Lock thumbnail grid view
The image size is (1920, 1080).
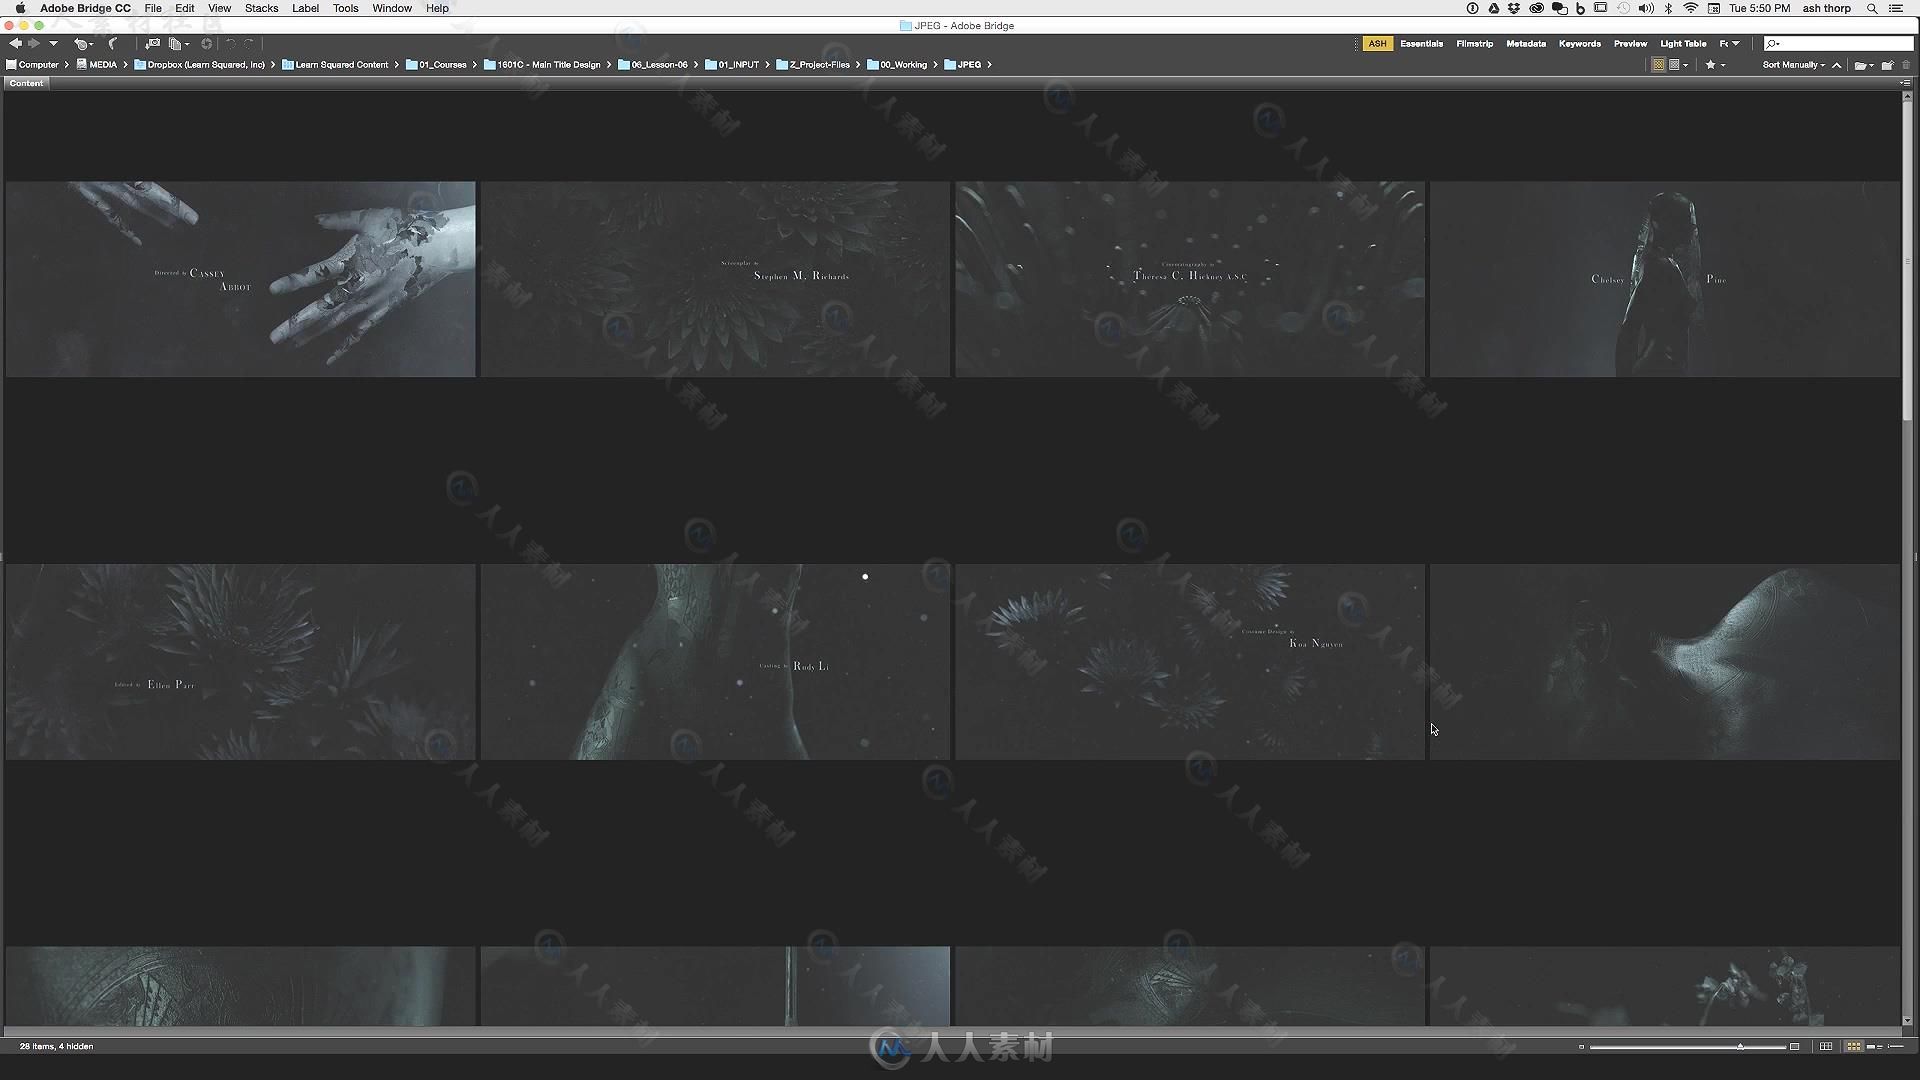click(x=1826, y=1047)
